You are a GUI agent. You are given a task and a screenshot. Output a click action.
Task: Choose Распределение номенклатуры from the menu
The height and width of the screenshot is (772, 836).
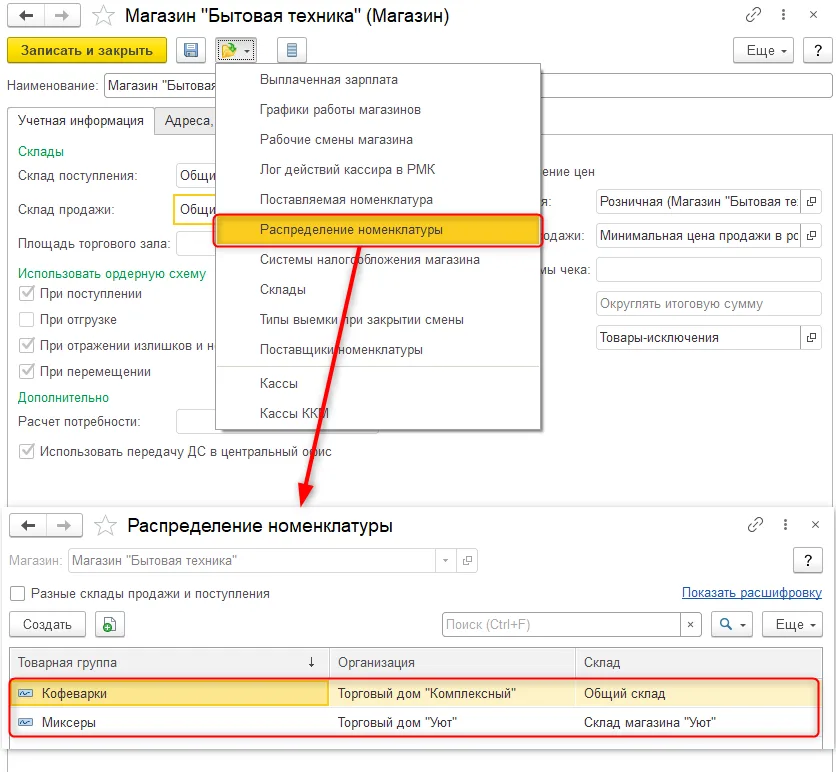(x=378, y=230)
